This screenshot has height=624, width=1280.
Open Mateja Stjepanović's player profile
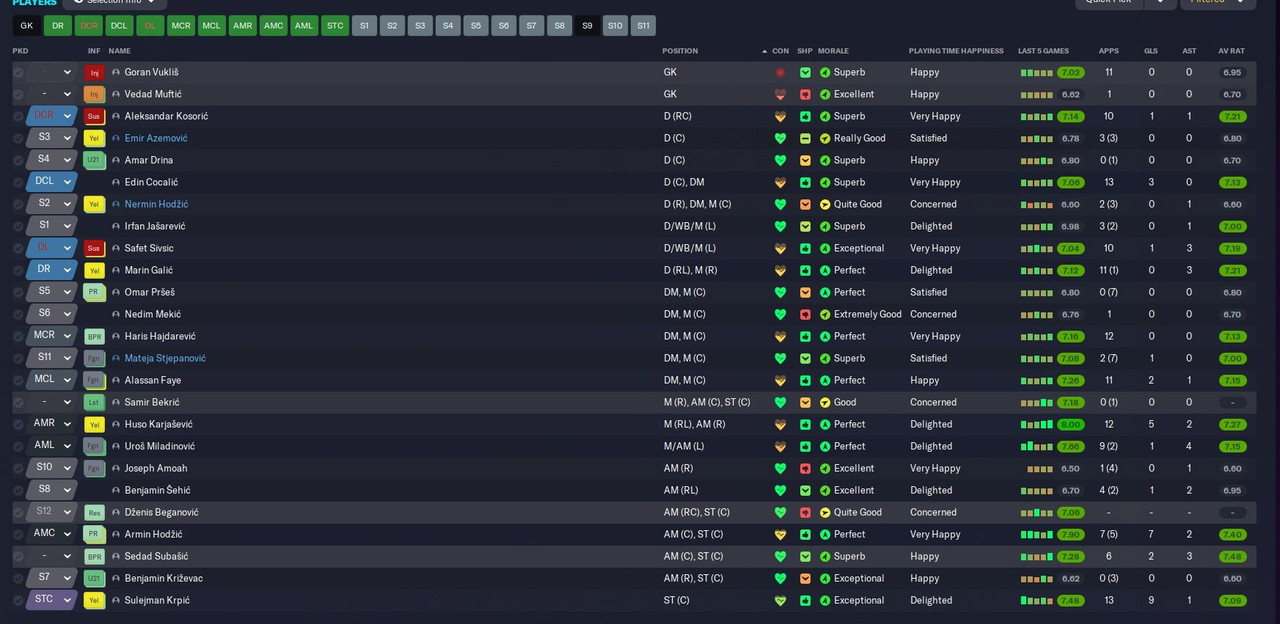tap(165, 358)
